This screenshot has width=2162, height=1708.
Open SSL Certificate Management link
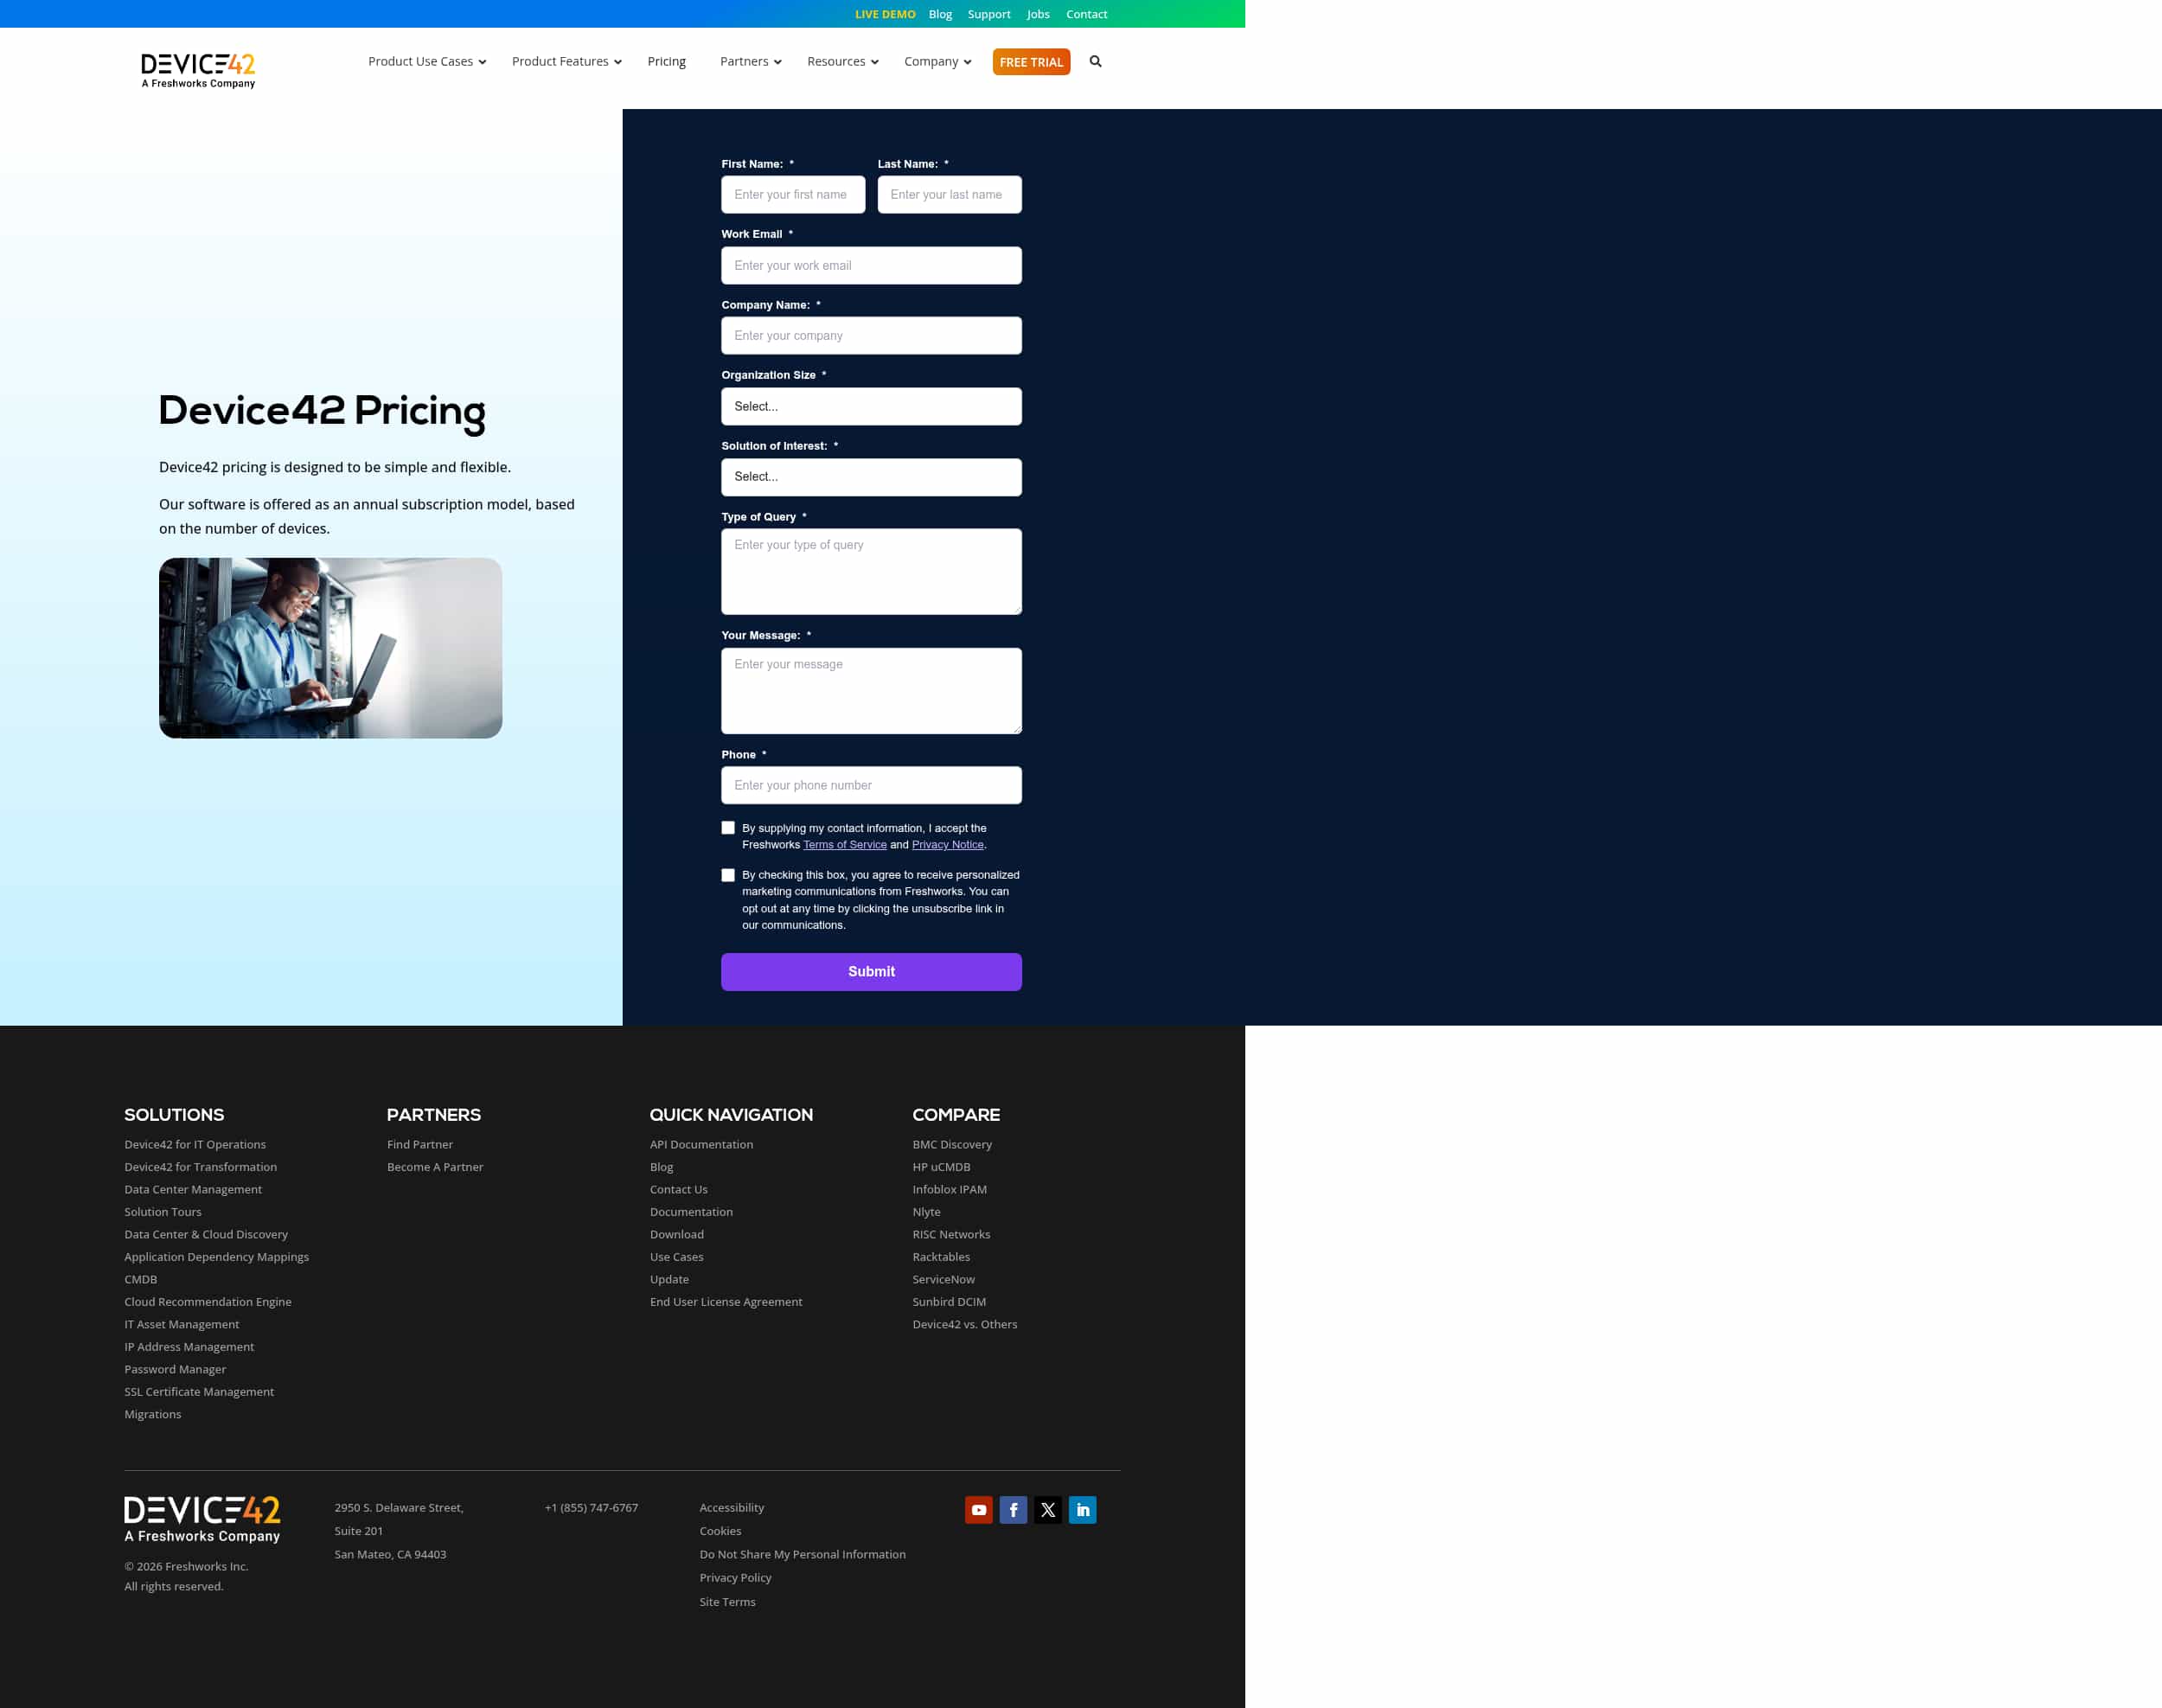(x=199, y=1392)
